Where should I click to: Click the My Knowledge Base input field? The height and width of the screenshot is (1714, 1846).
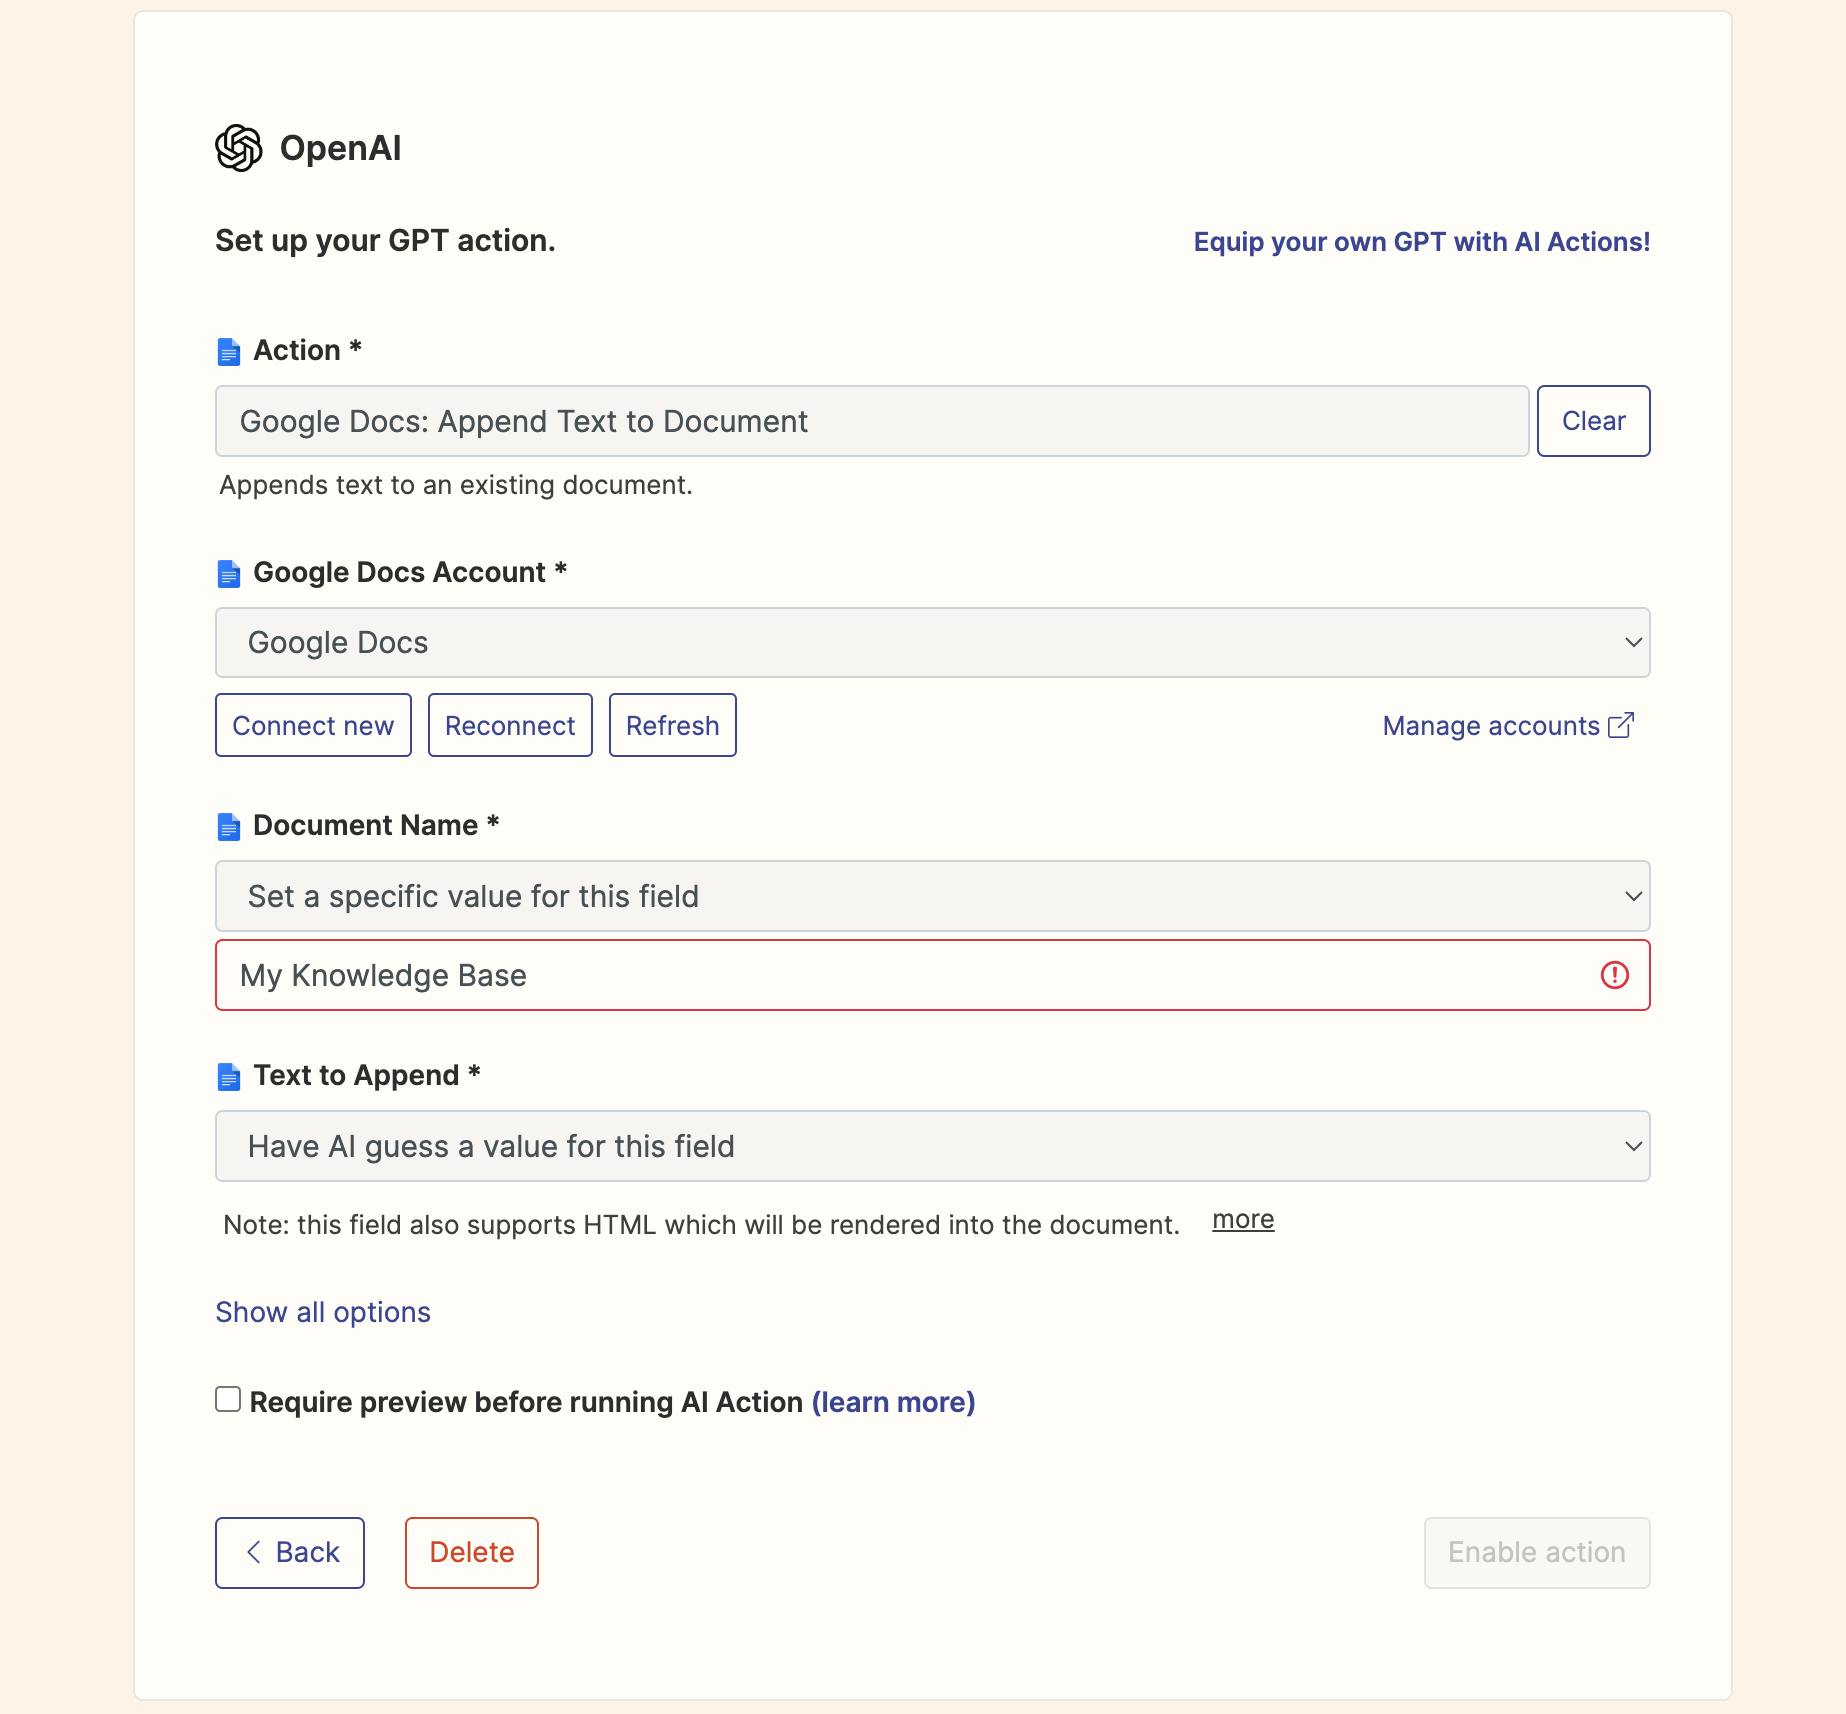click(932, 975)
